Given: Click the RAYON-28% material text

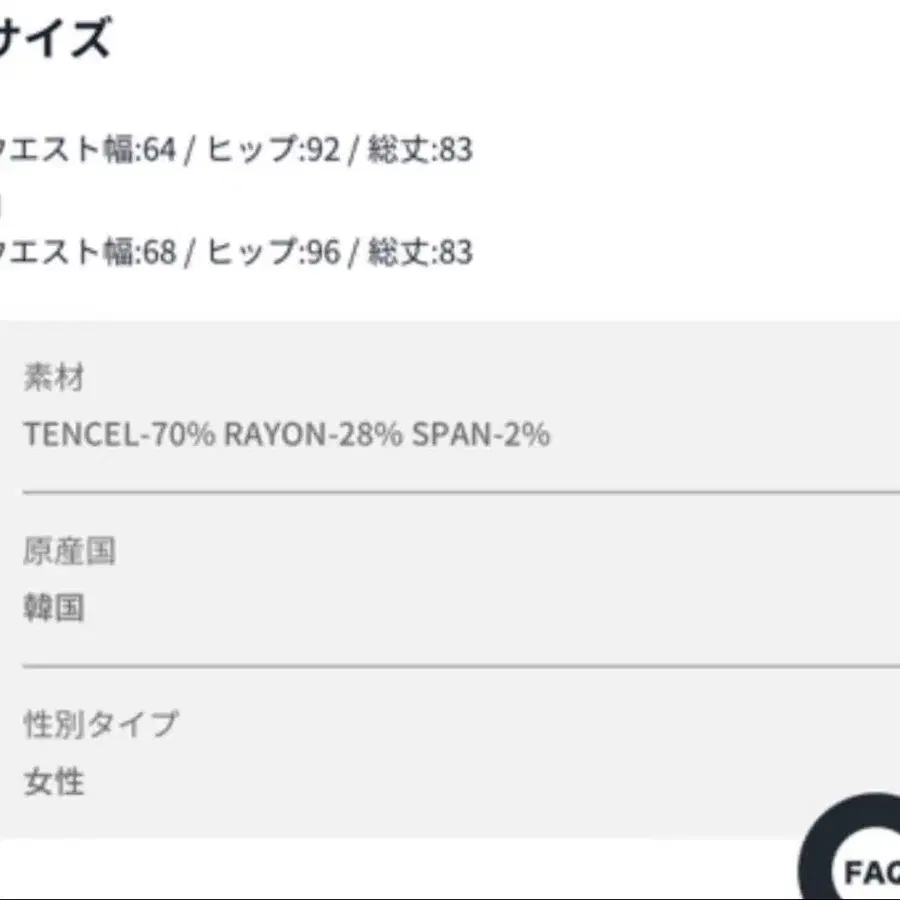Looking at the screenshot, I should (312, 434).
